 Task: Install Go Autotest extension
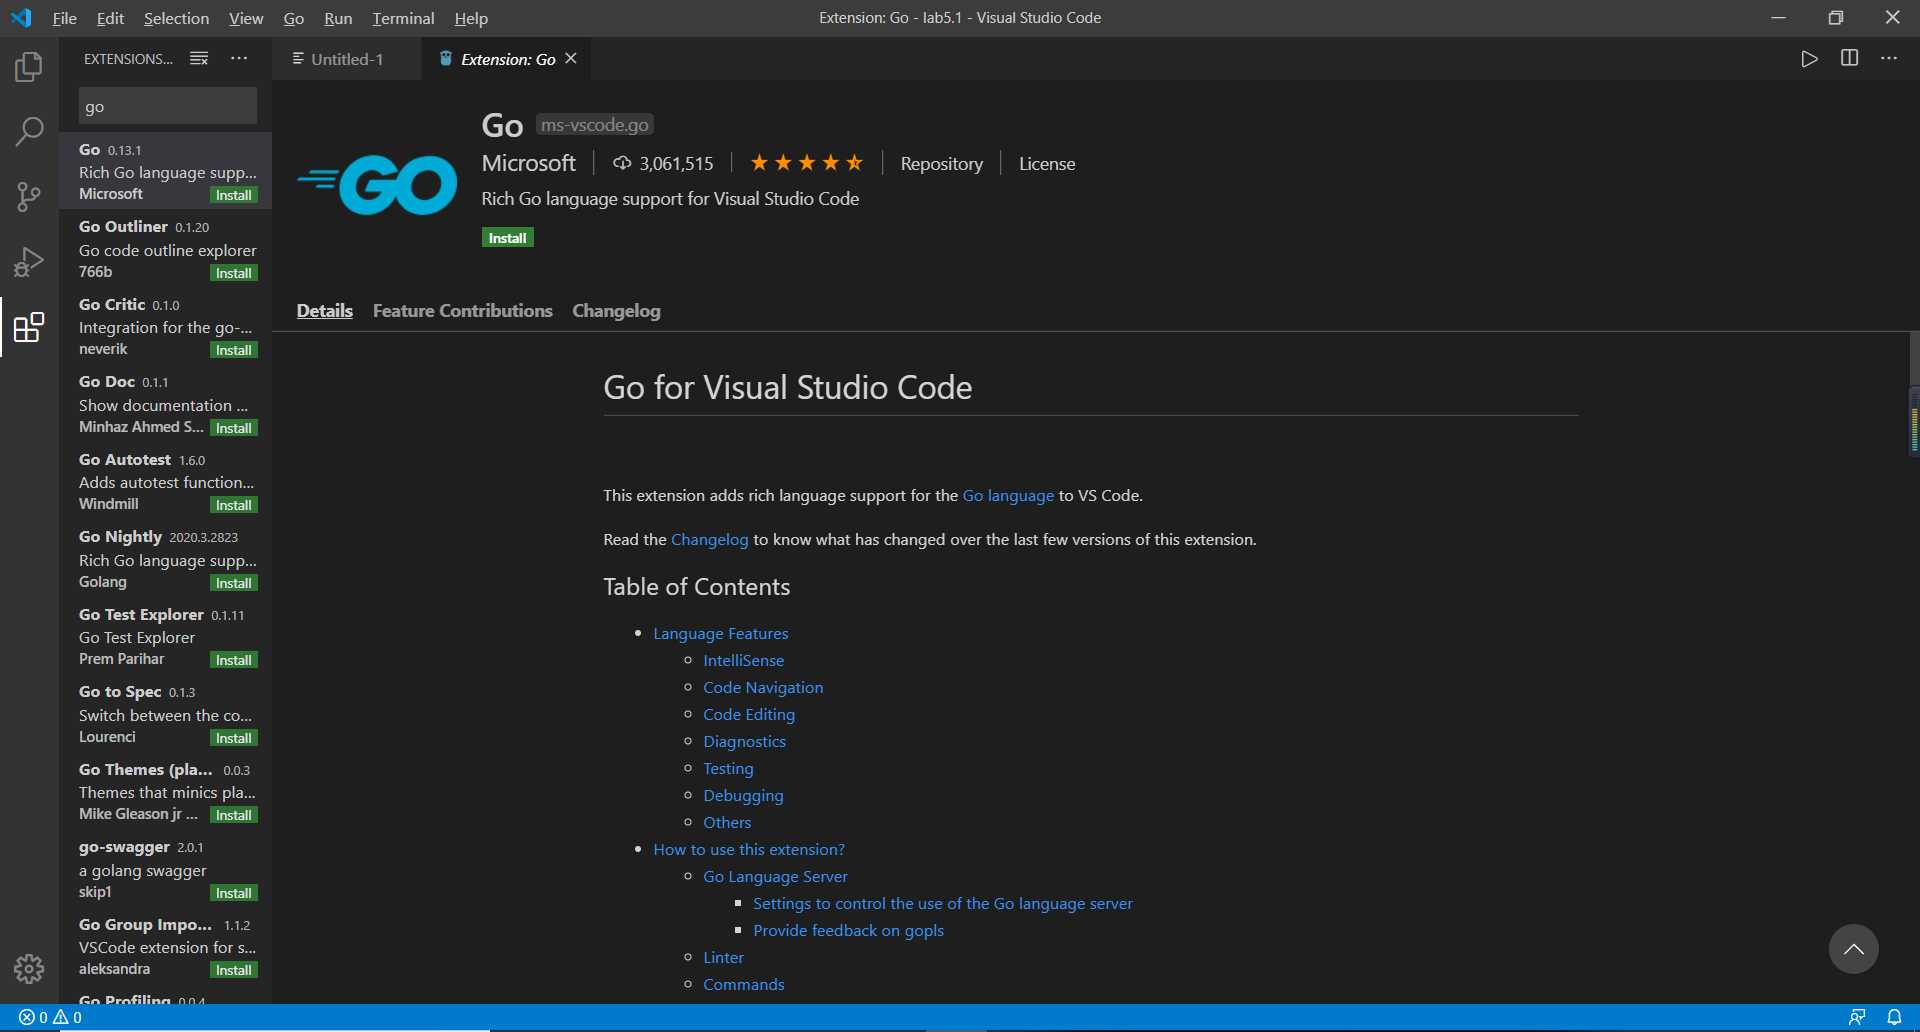[234, 505]
